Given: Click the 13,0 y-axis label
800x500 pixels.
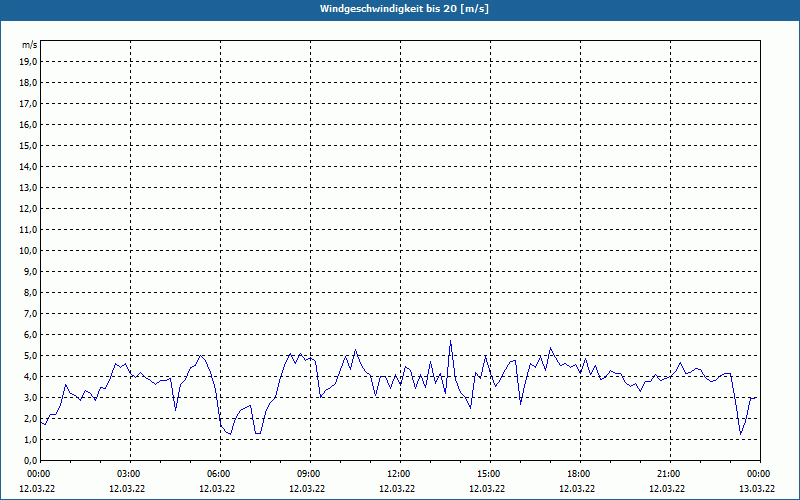Looking at the screenshot, I should [x=29, y=188].
